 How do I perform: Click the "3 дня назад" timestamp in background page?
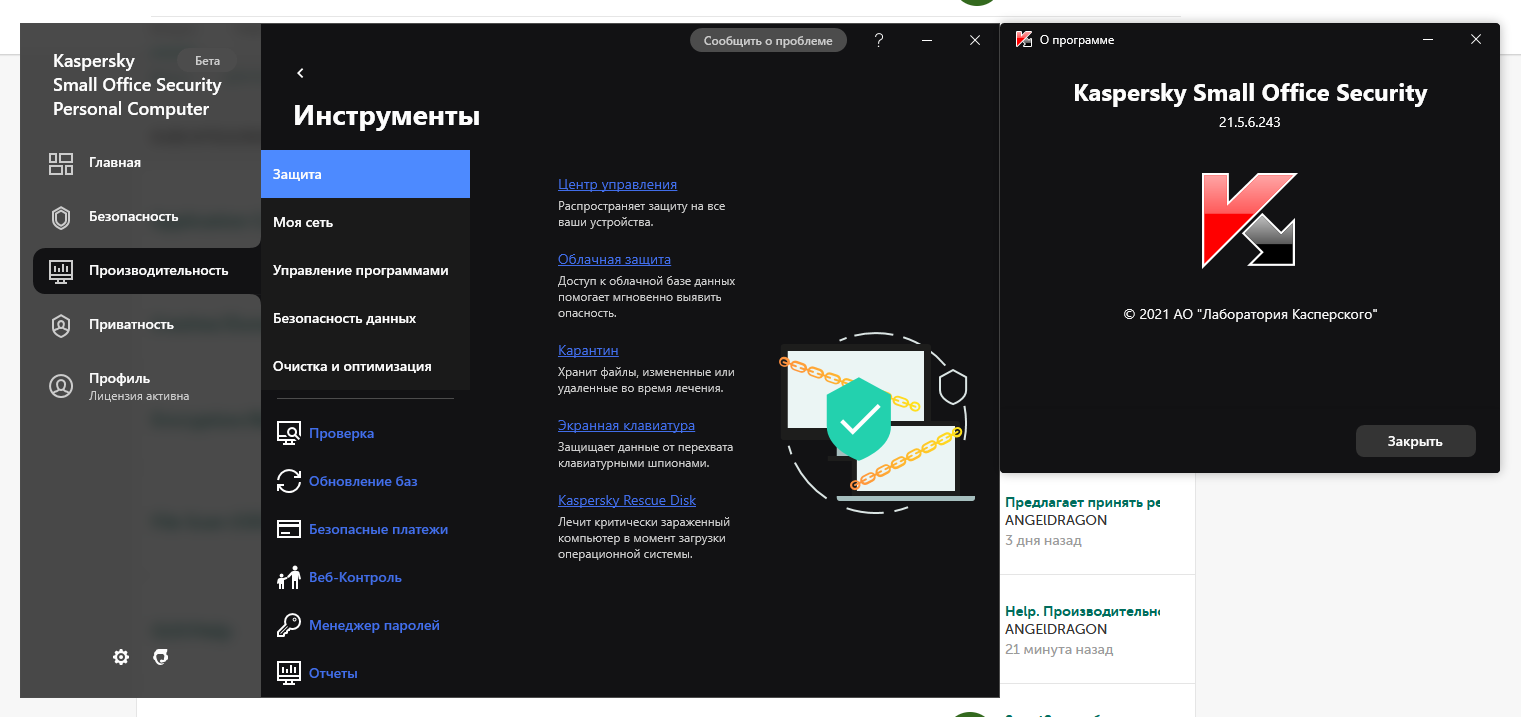click(x=1043, y=541)
